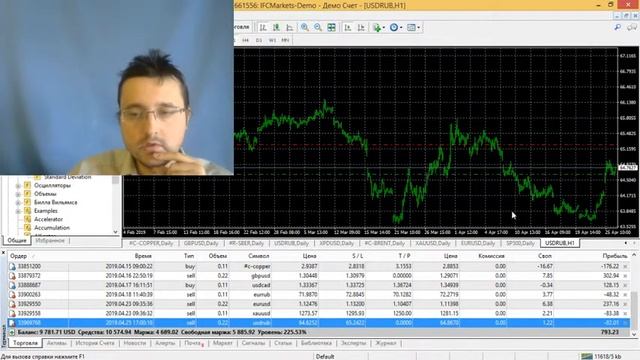This screenshot has height=360, width=640.
Task: Expand the indicators dropdown arrow
Action: (x=384, y=28)
